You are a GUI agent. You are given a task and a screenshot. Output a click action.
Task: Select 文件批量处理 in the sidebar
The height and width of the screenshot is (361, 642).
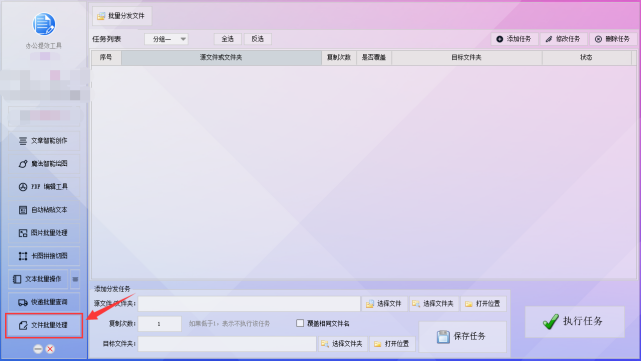pyautogui.click(x=44, y=325)
